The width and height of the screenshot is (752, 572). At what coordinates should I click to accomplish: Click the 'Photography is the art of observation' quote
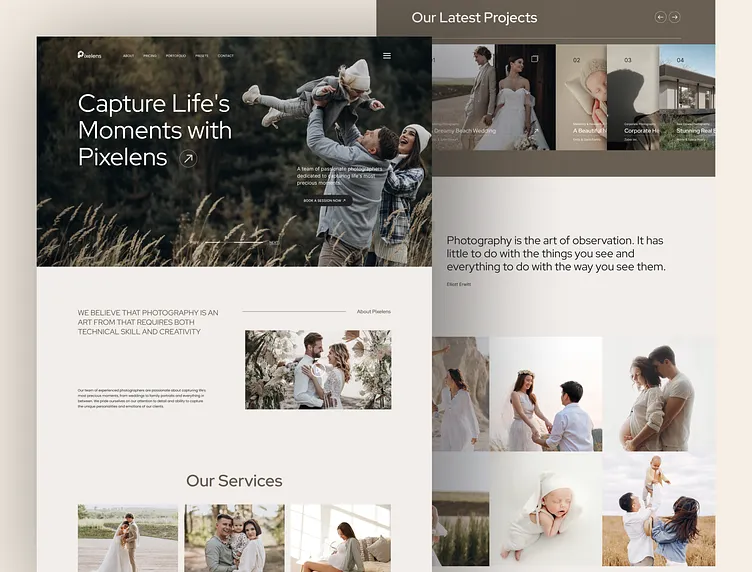(x=556, y=254)
